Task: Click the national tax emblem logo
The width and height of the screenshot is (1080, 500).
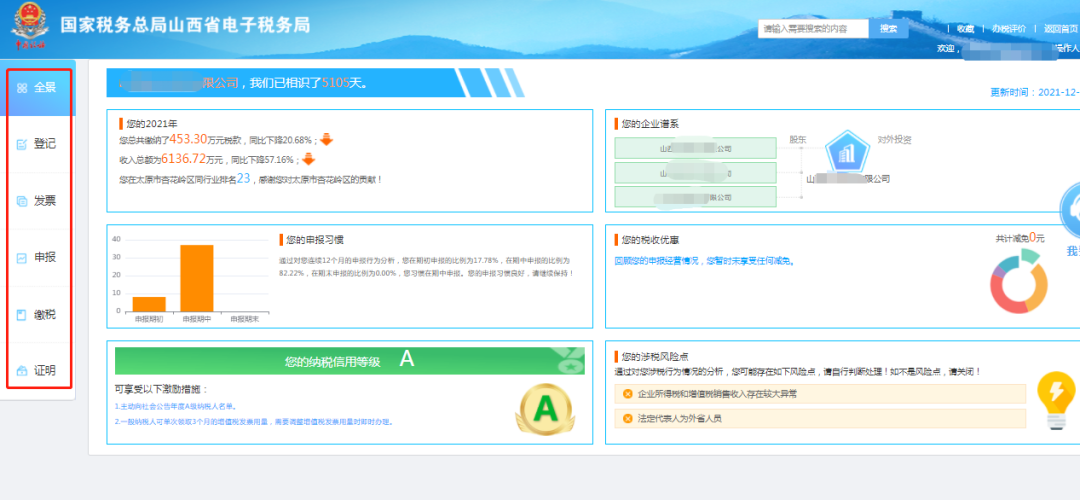Action: click(x=29, y=27)
